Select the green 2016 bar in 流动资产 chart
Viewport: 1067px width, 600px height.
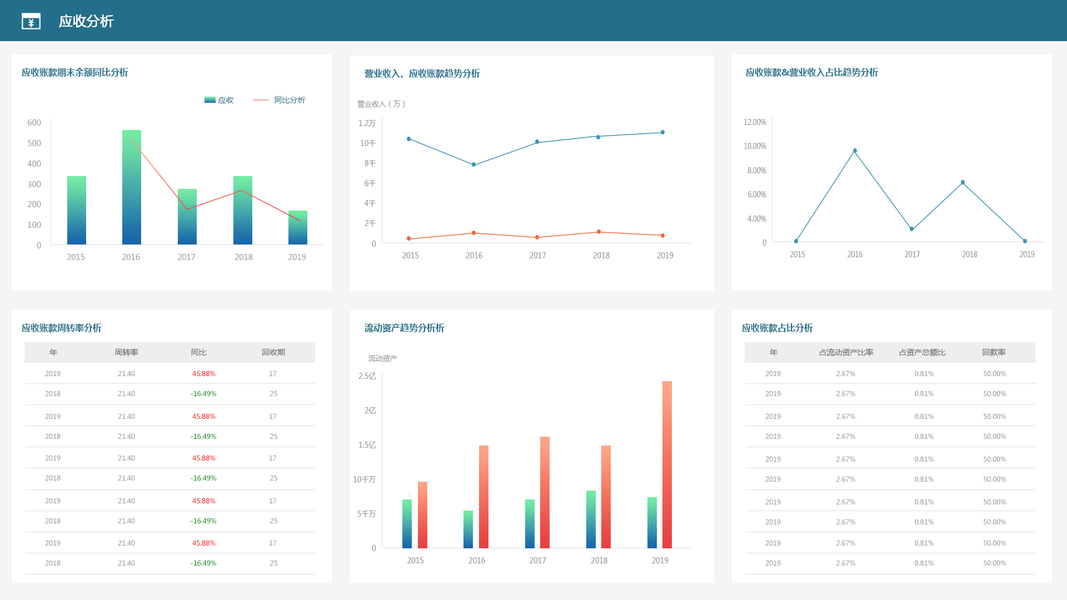point(468,529)
